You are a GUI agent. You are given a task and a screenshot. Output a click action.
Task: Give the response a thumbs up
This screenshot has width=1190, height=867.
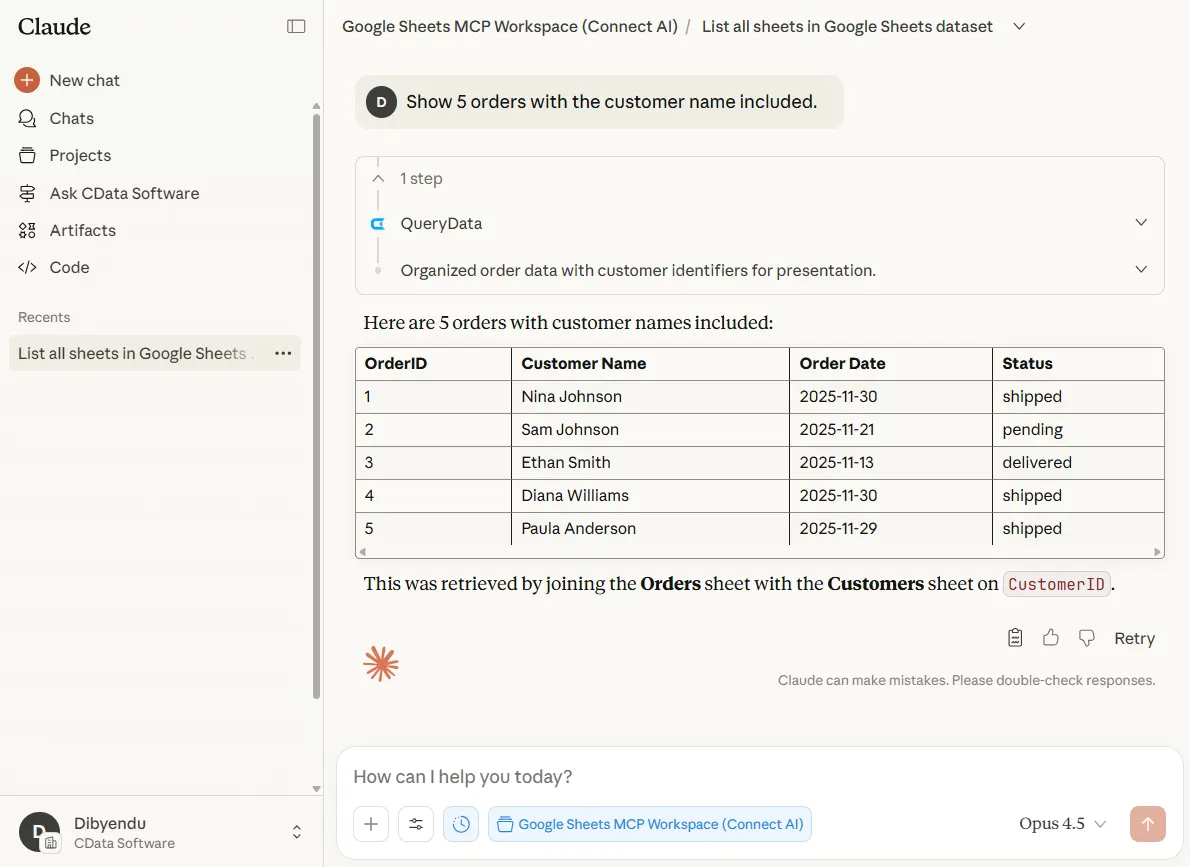(x=1050, y=638)
